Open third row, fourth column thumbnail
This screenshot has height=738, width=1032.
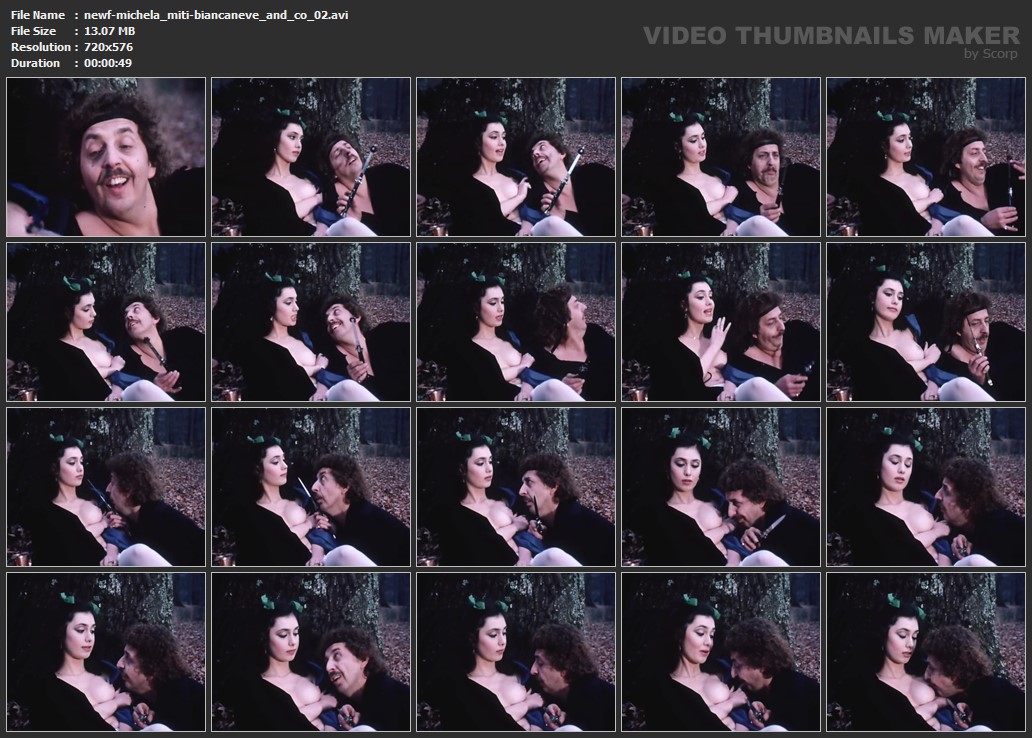(x=721, y=487)
